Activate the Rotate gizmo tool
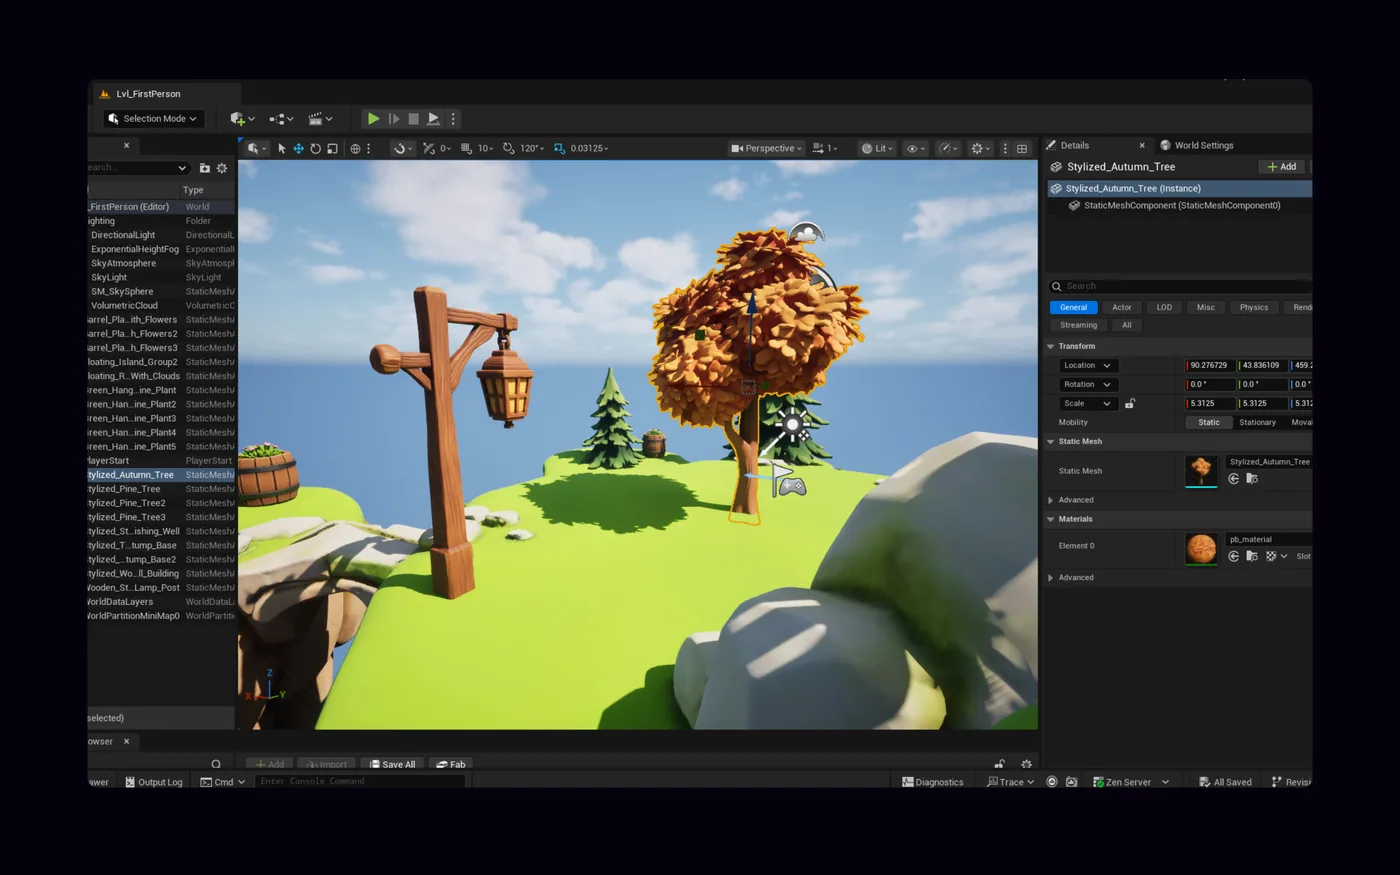 point(315,148)
